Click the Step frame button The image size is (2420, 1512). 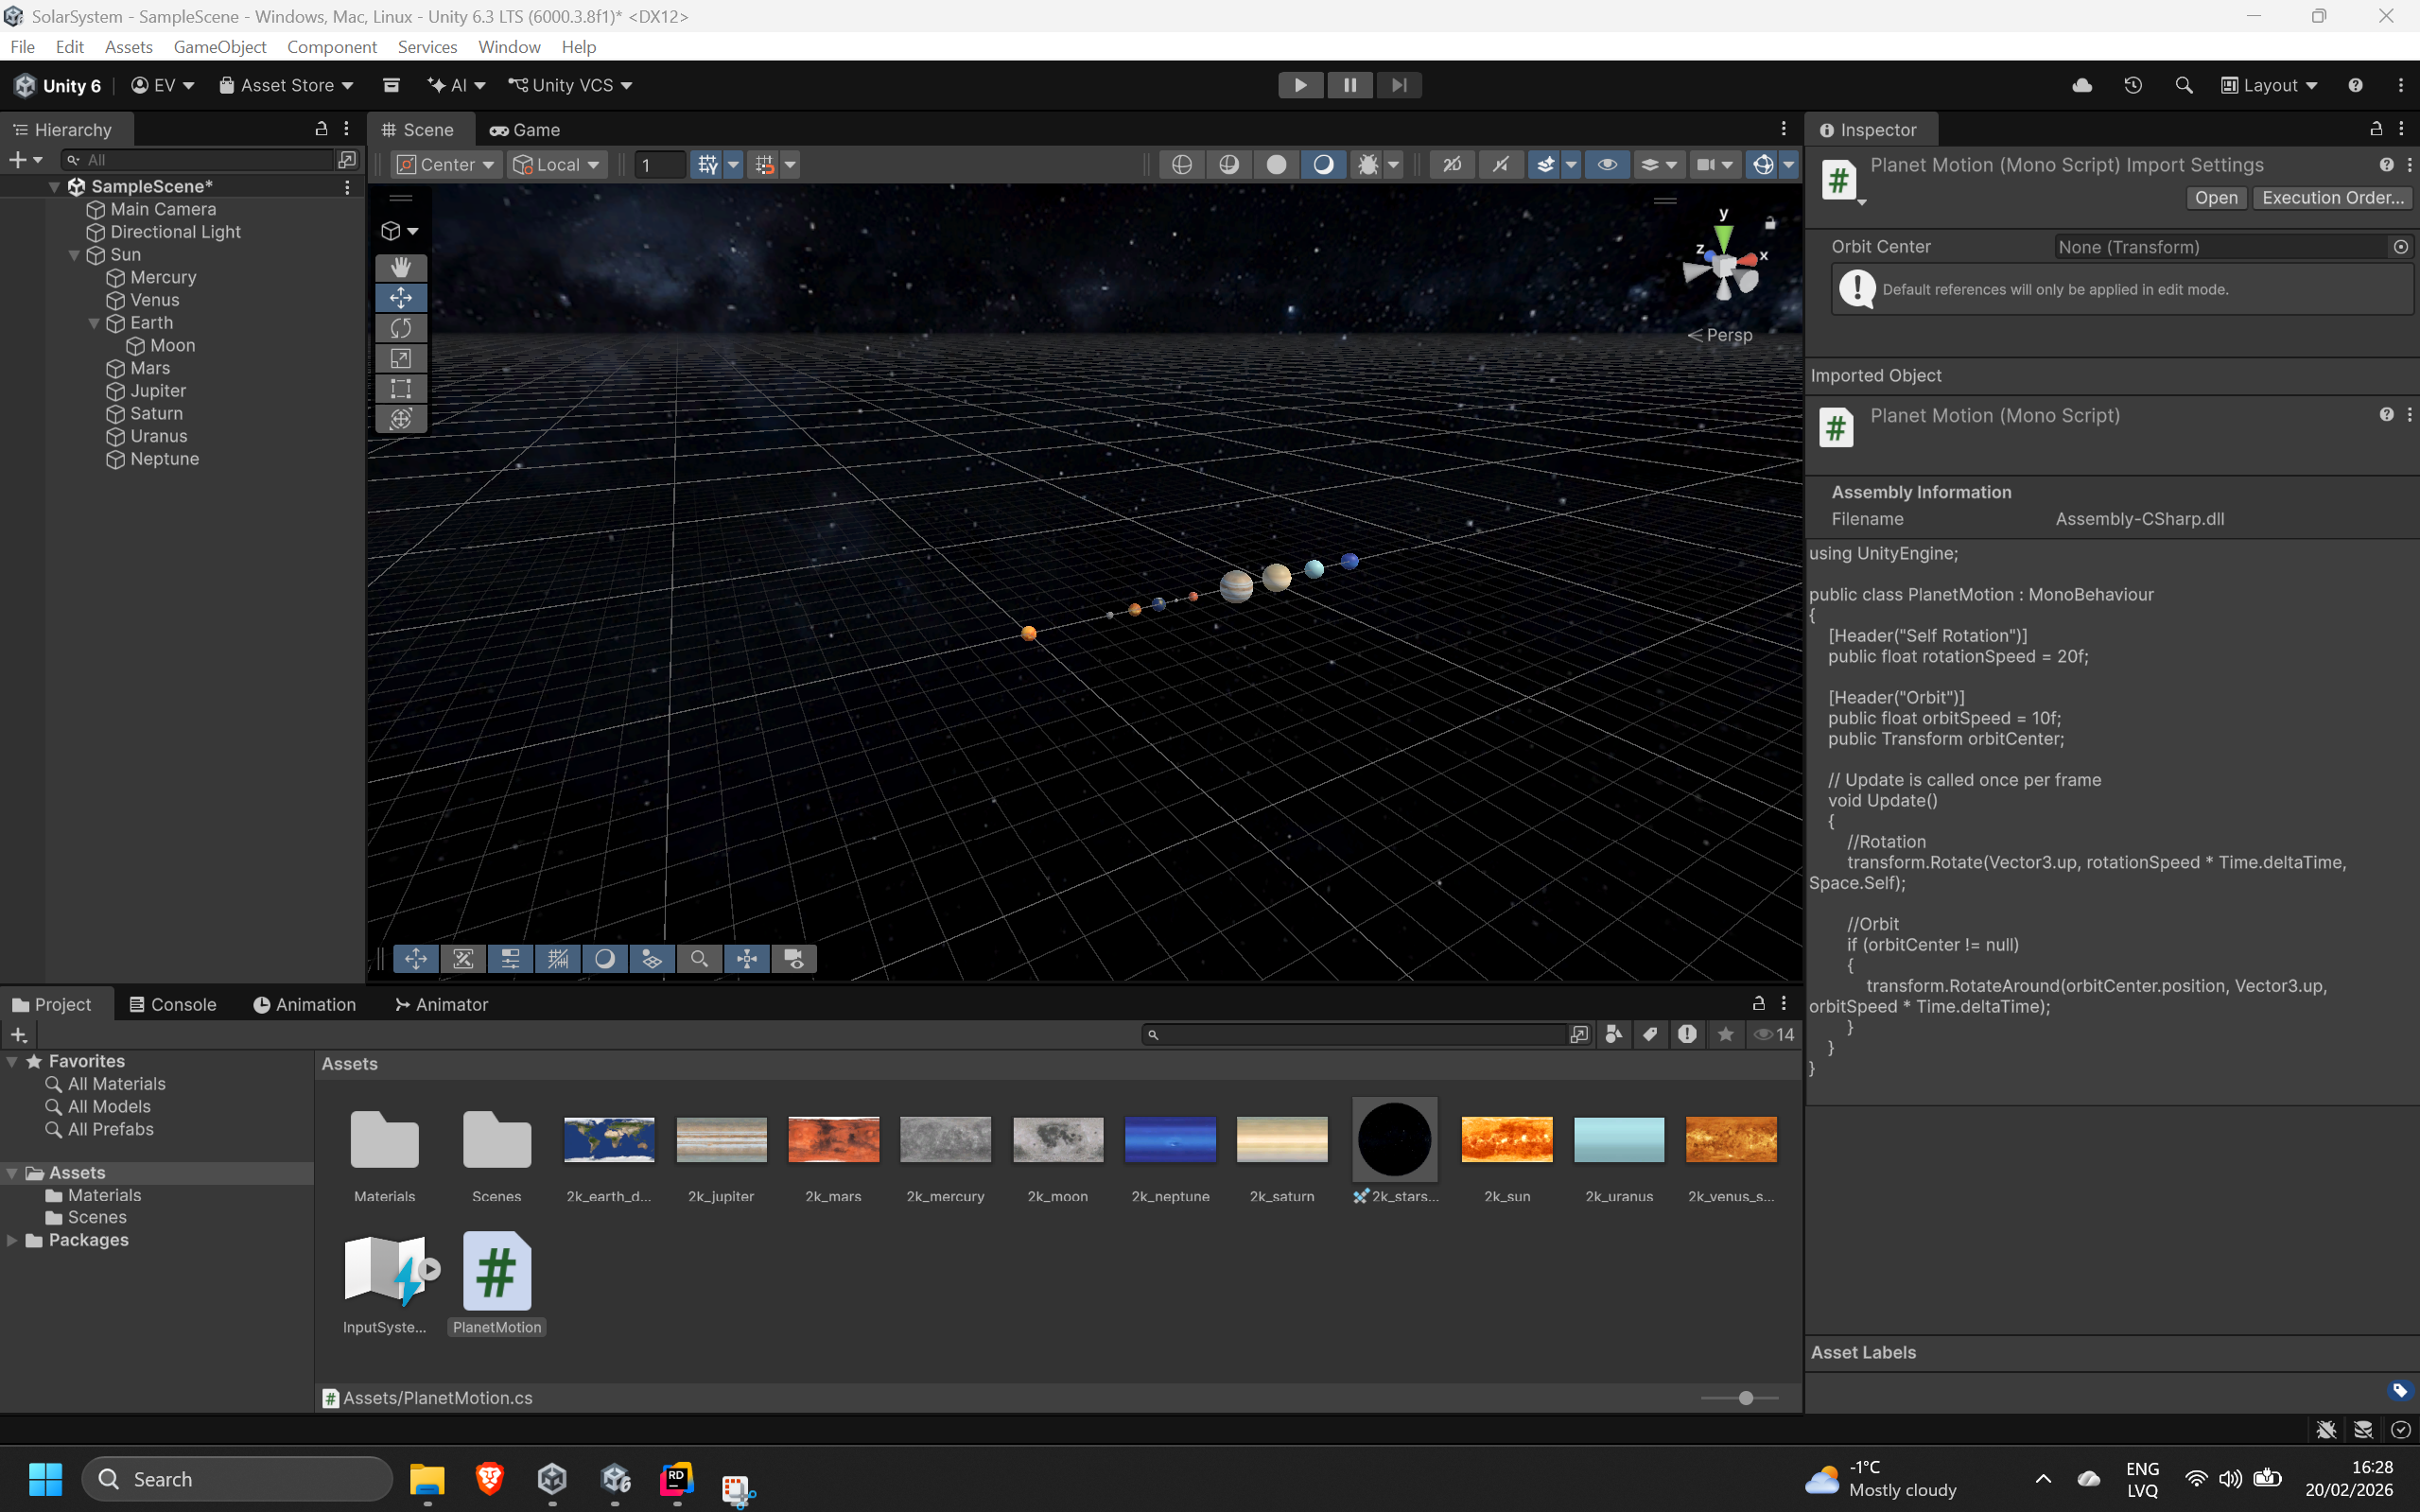(x=1399, y=85)
